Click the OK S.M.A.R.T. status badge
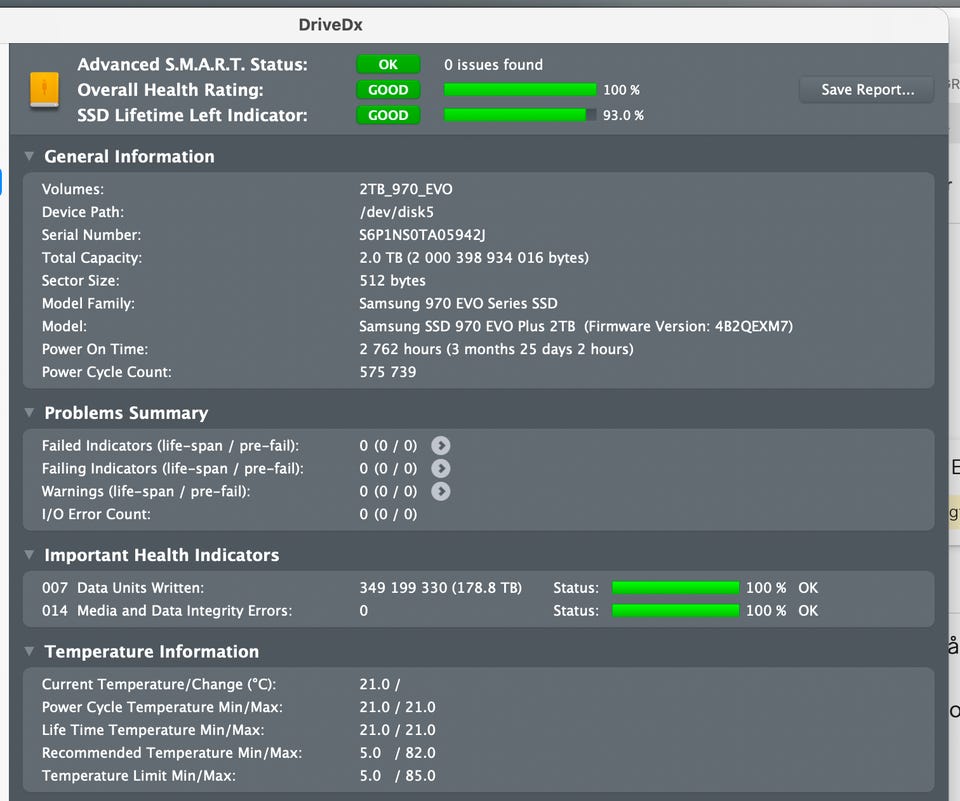 [388, 64]
